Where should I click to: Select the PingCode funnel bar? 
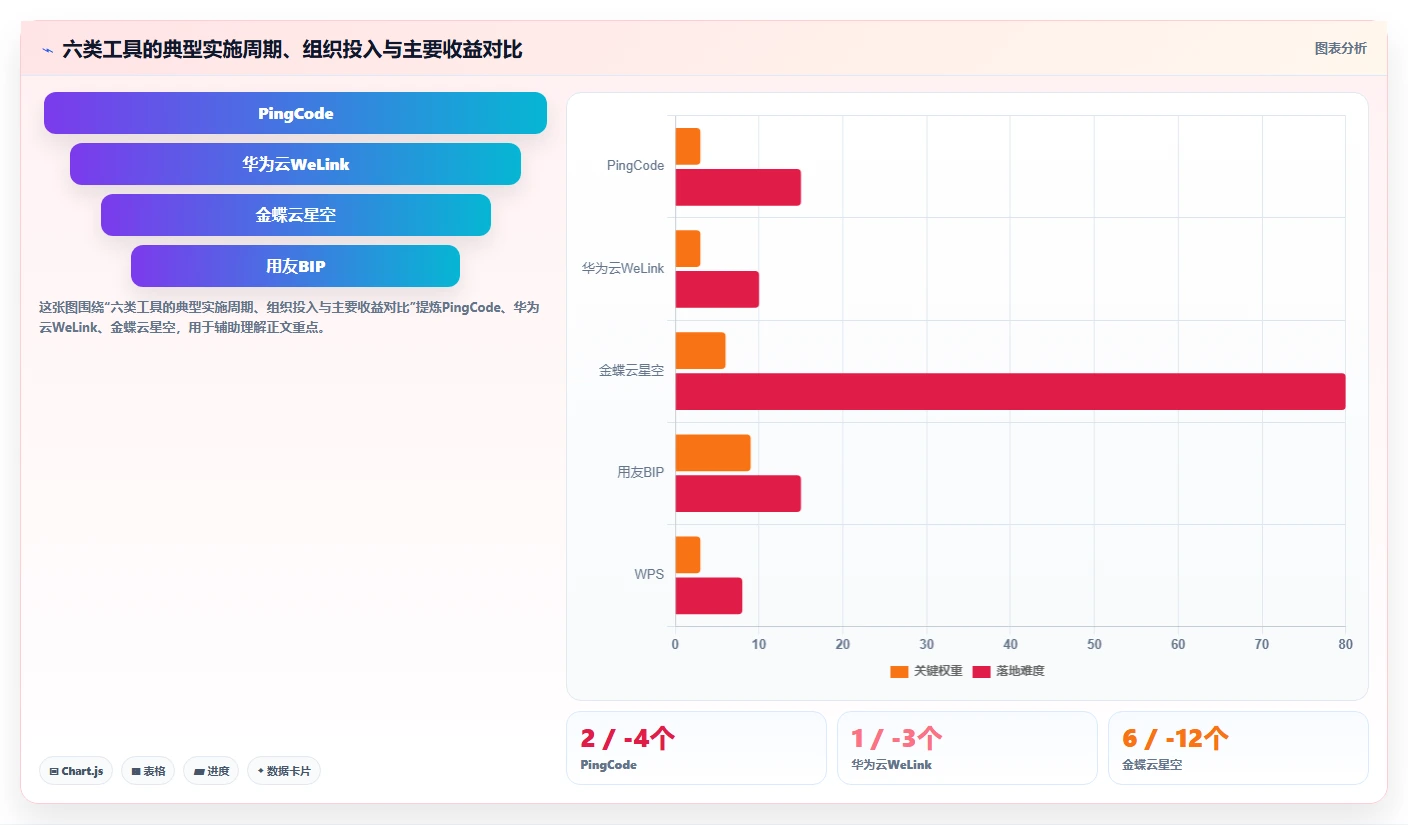[295, 113]
